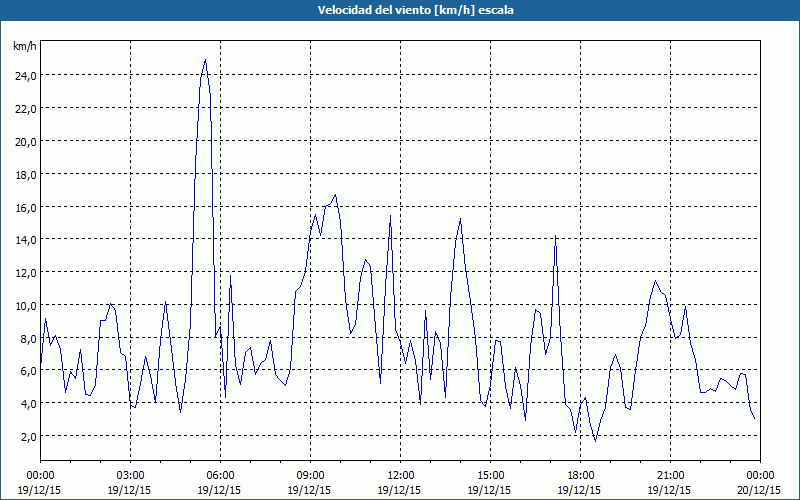Click the 12,0 y-axis label
Screen dimensions: 800x500
pos(26,273)
